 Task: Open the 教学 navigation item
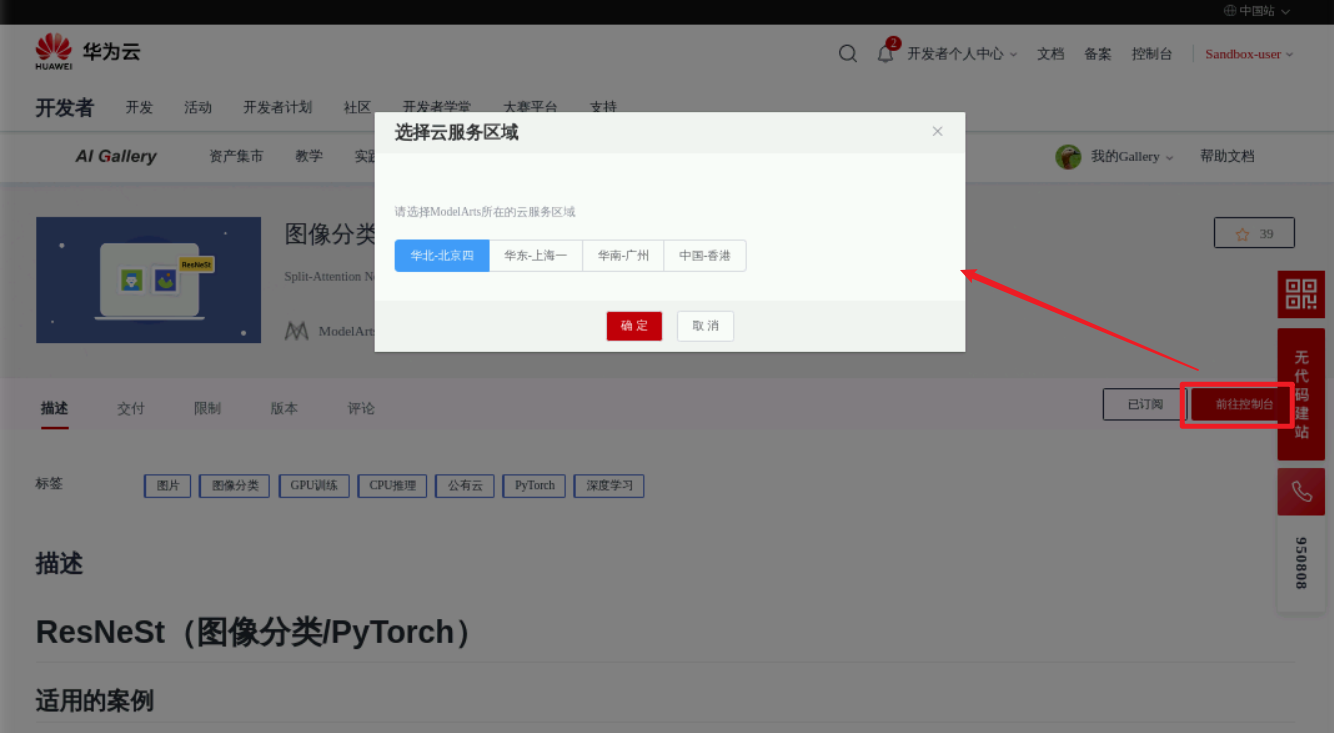click(309, 157)
